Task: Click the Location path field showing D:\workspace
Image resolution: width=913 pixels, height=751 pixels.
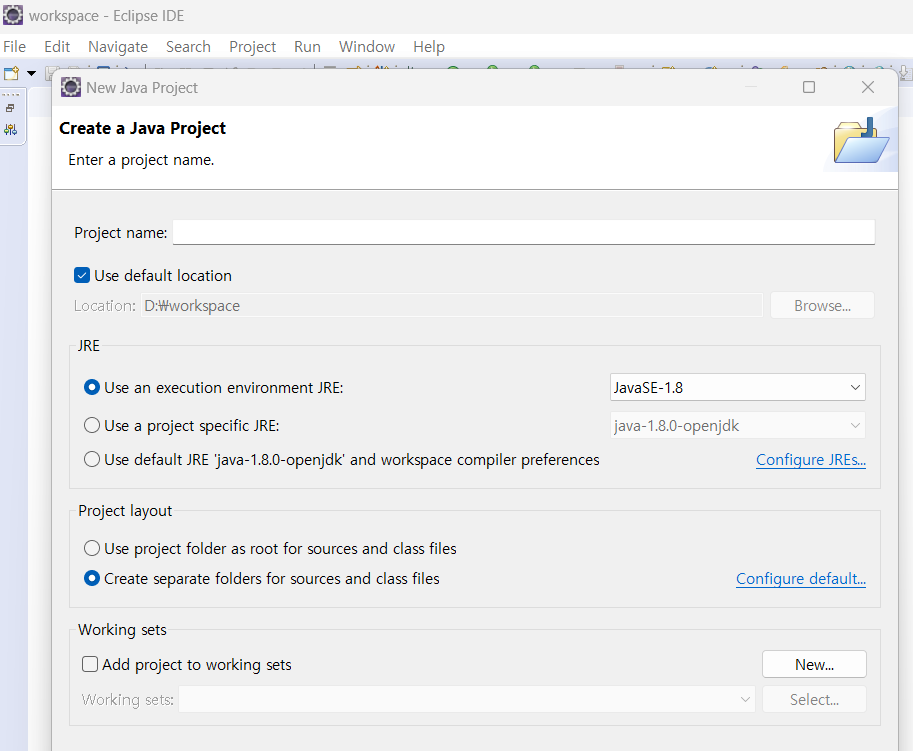Action: coord(451,306)
